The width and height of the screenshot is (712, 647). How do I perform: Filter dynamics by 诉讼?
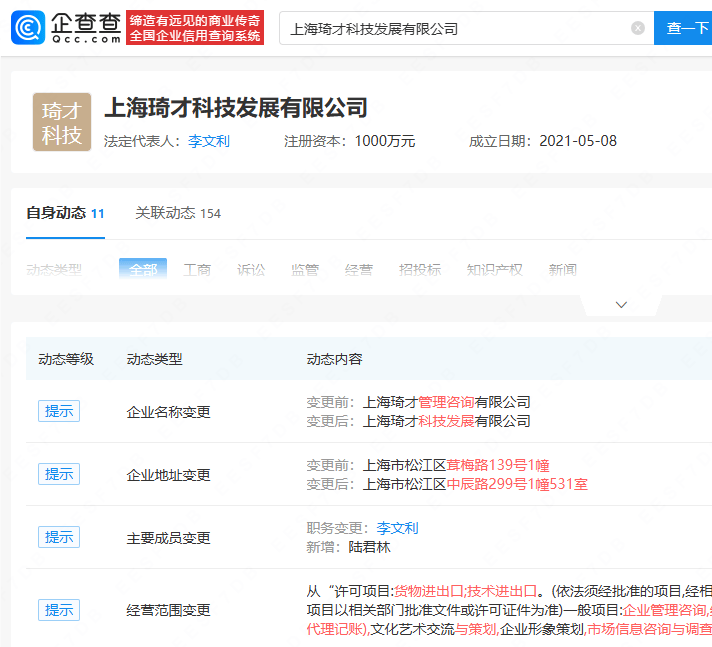251,270
